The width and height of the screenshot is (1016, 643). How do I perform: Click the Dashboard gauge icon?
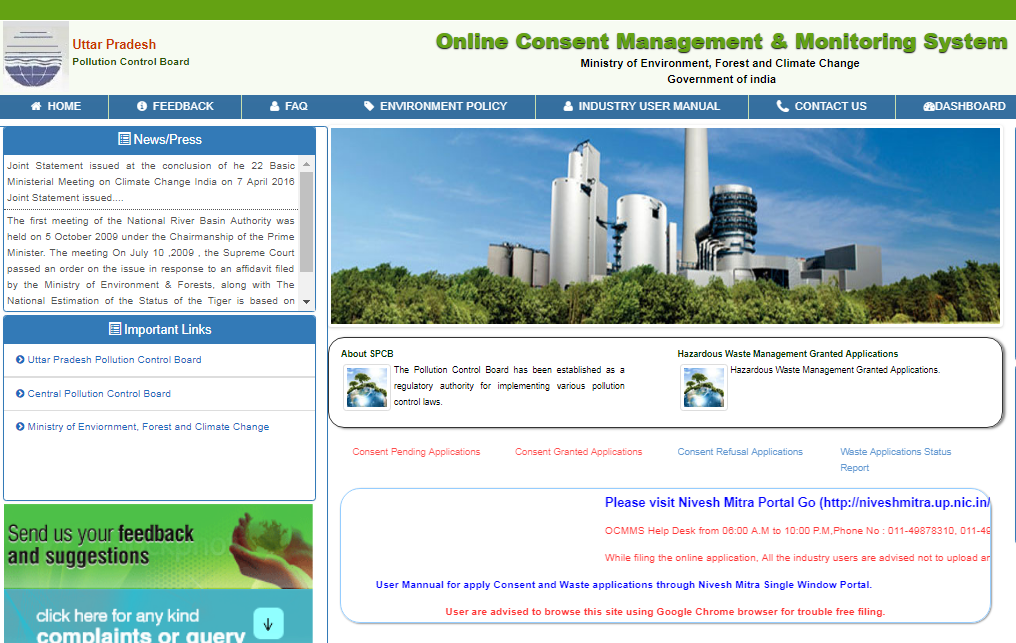929,106
